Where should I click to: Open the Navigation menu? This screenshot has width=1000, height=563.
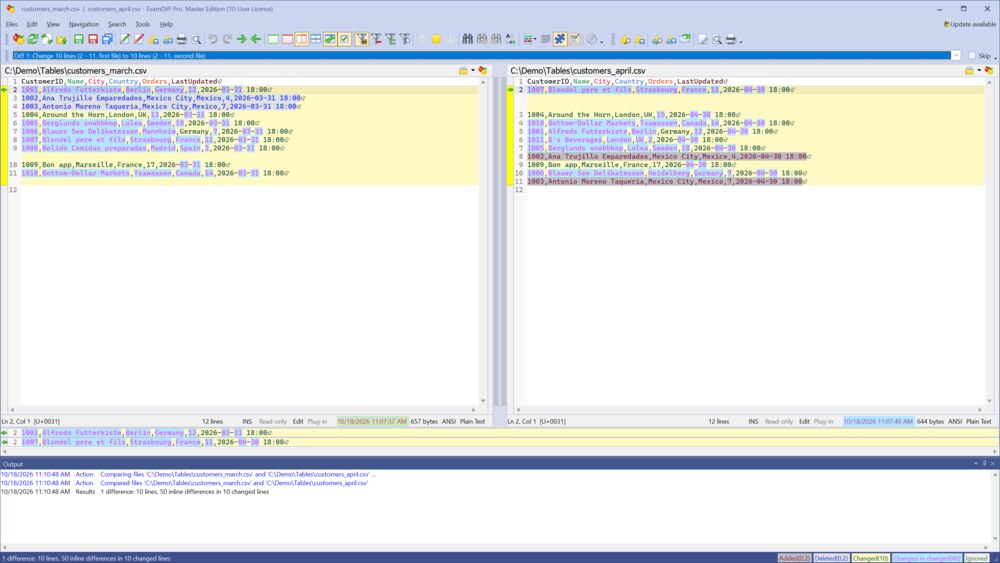tap(84, 24)
